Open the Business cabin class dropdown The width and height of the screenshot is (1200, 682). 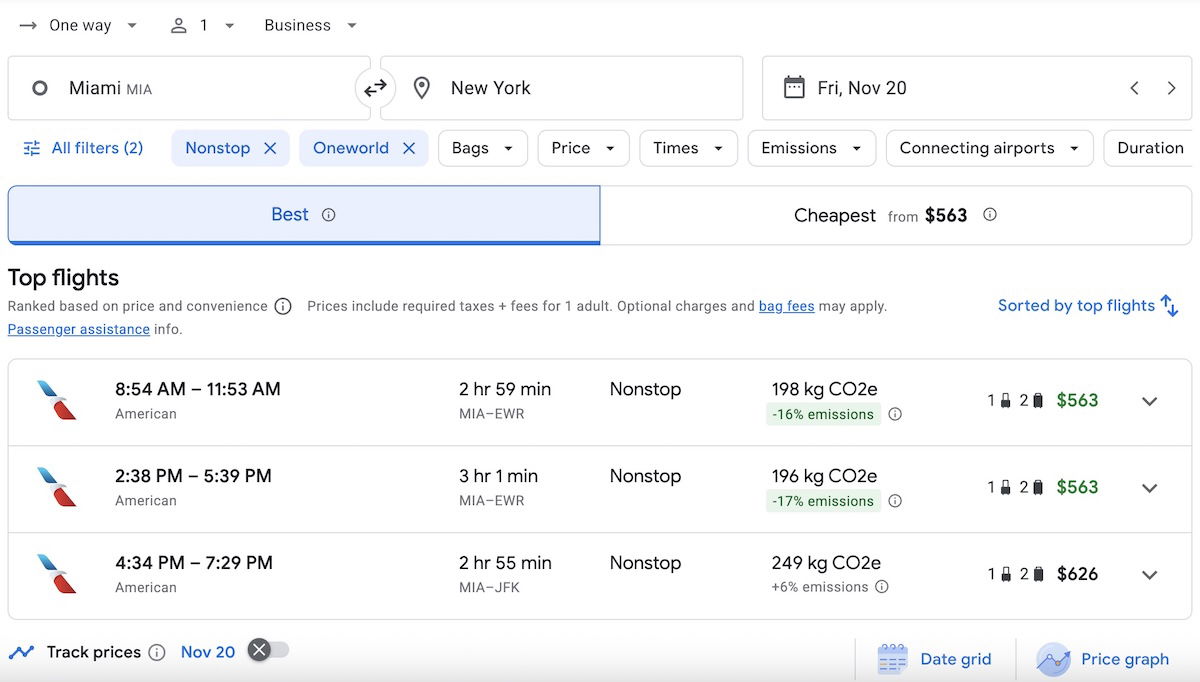310,26
